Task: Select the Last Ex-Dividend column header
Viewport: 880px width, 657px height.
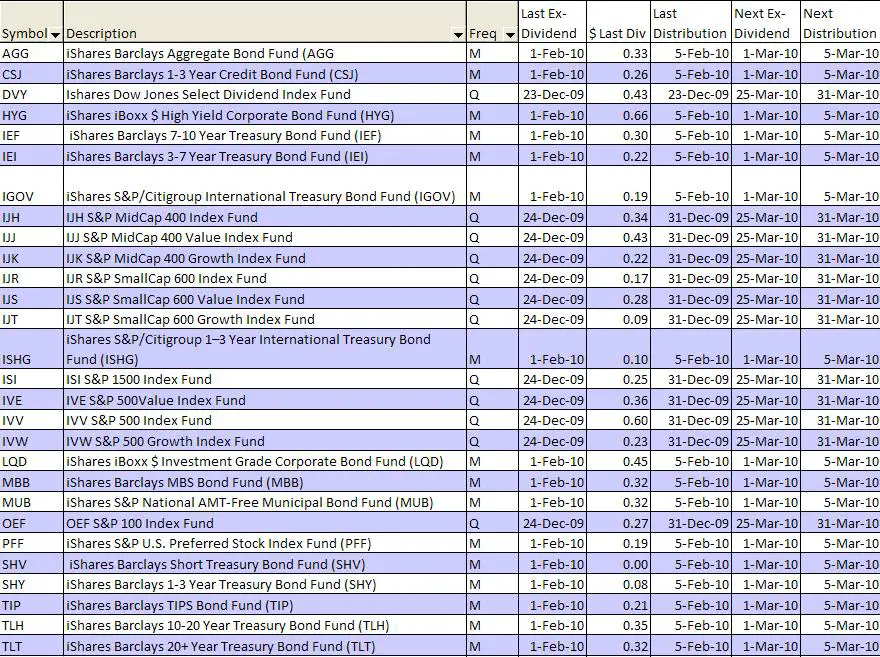Action: pos(553,22)
